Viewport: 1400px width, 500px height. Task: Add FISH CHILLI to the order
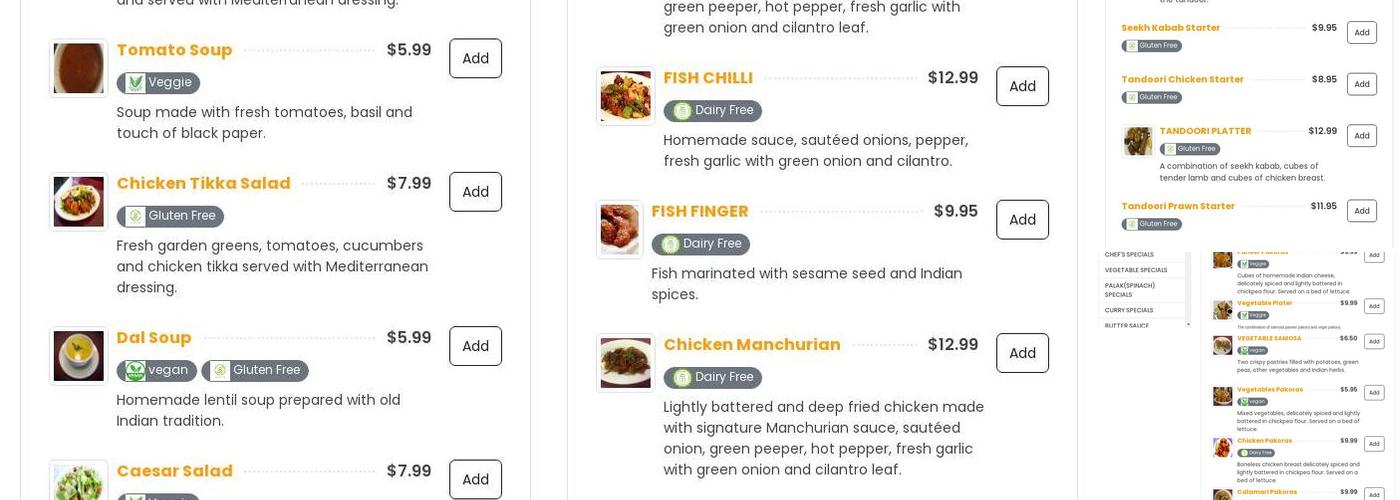coord(1022,86)
